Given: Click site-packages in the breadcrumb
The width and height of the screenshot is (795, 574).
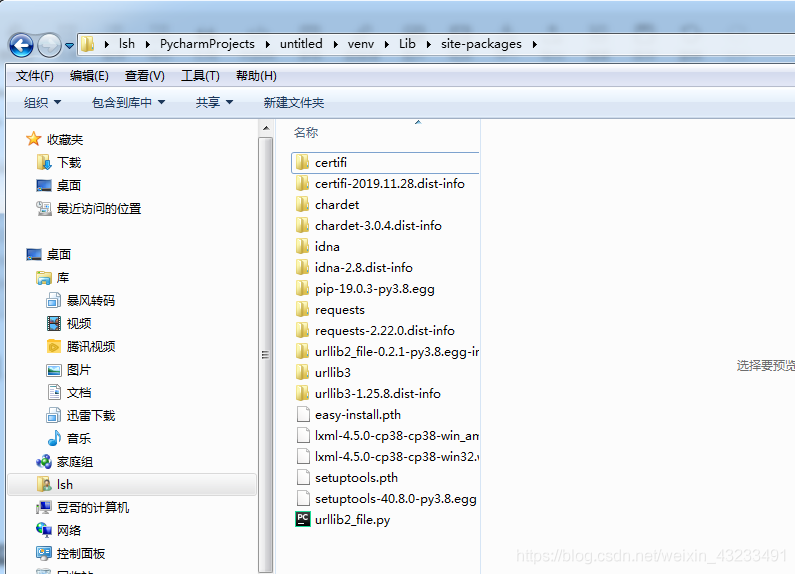Looking at the screenshot, I should pos(481,44).
